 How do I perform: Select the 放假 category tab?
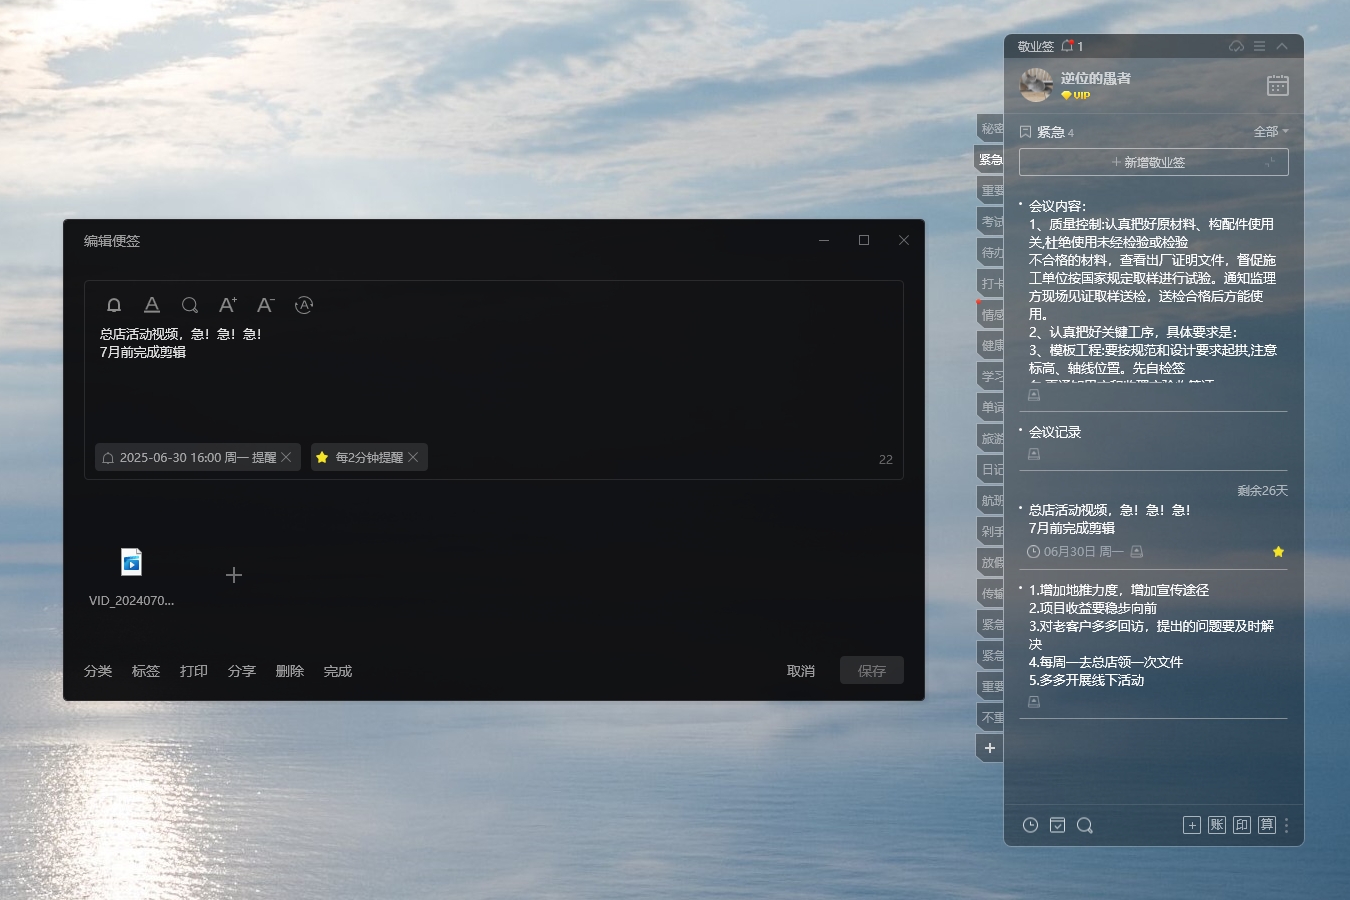point(990,562)
